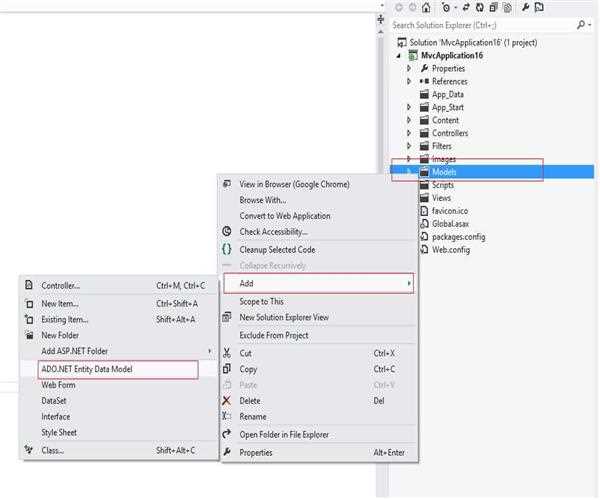600x500 pixels.
Task: Expand the App_Start folder node
Action: click(409, 107)
